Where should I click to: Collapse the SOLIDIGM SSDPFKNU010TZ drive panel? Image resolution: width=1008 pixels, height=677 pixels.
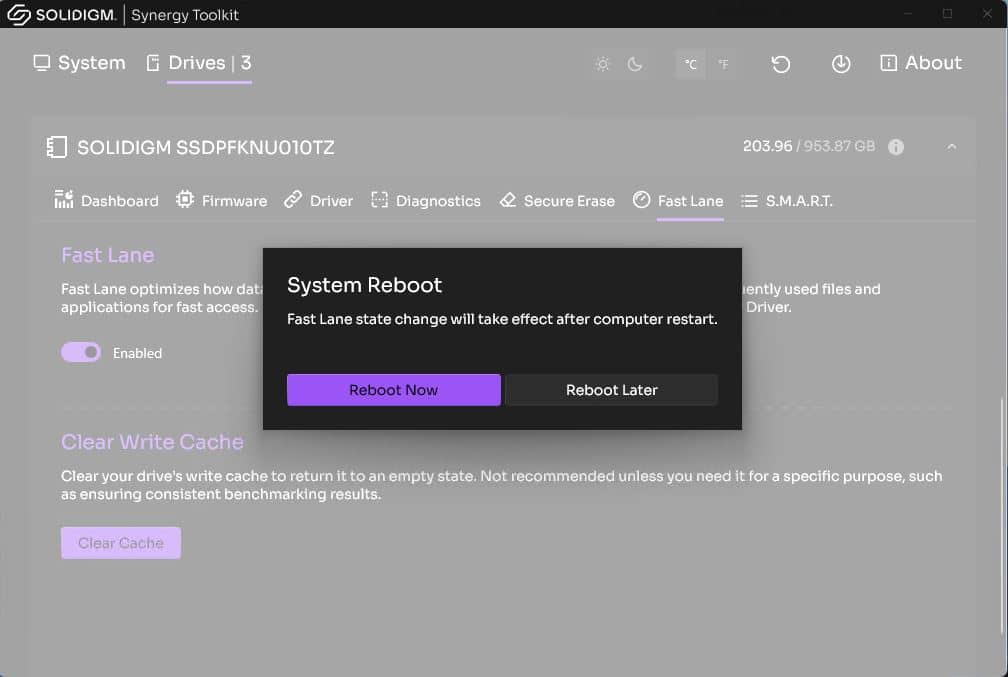[951, 147]
